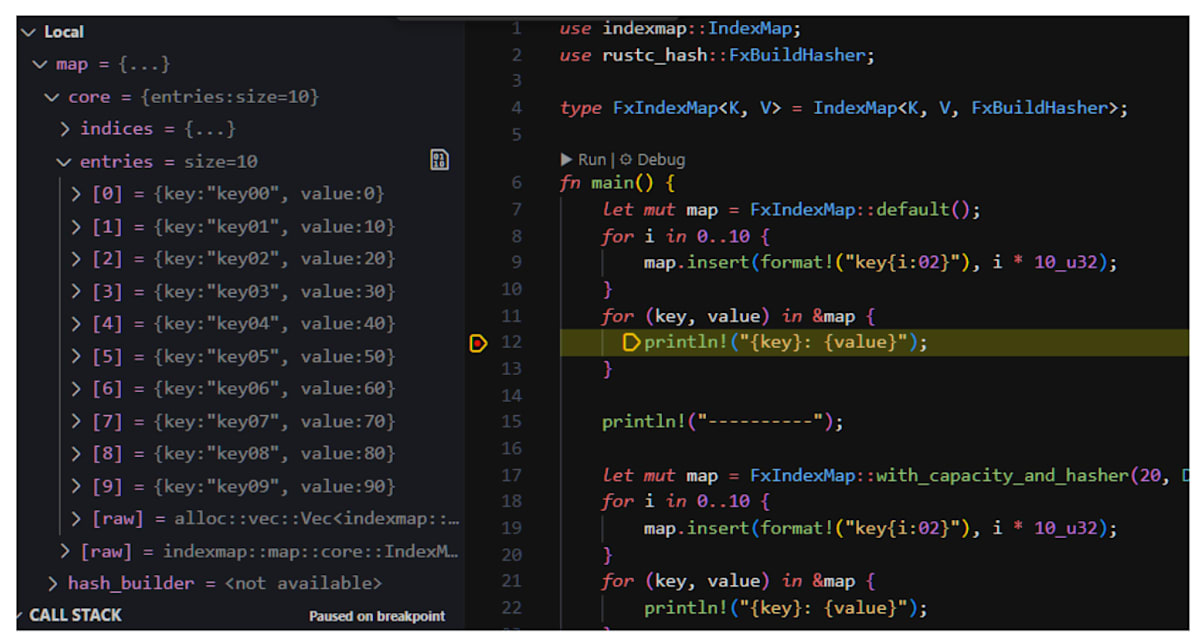Click the Run code lens above main
This screenshot has width=1200, height=643.
(584, 159)
